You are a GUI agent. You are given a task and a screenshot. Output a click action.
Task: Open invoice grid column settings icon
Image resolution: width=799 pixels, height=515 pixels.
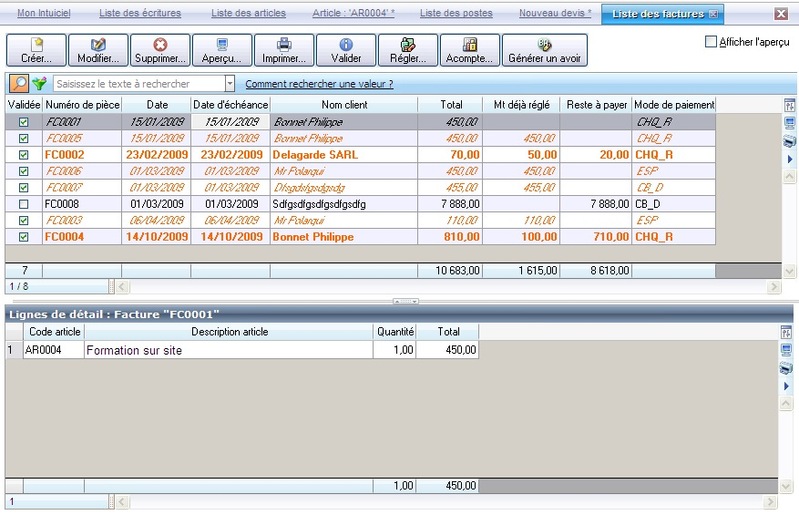click(x=789, y=105)
